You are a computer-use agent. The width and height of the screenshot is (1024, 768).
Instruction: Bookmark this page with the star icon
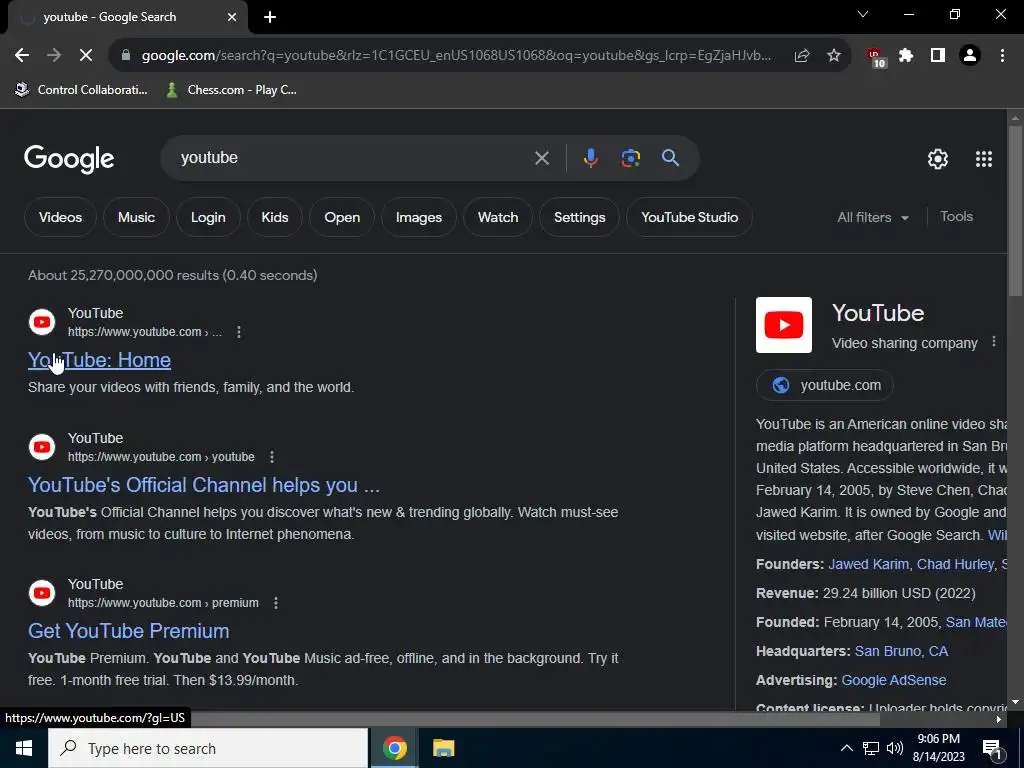(x=834, y=56)
